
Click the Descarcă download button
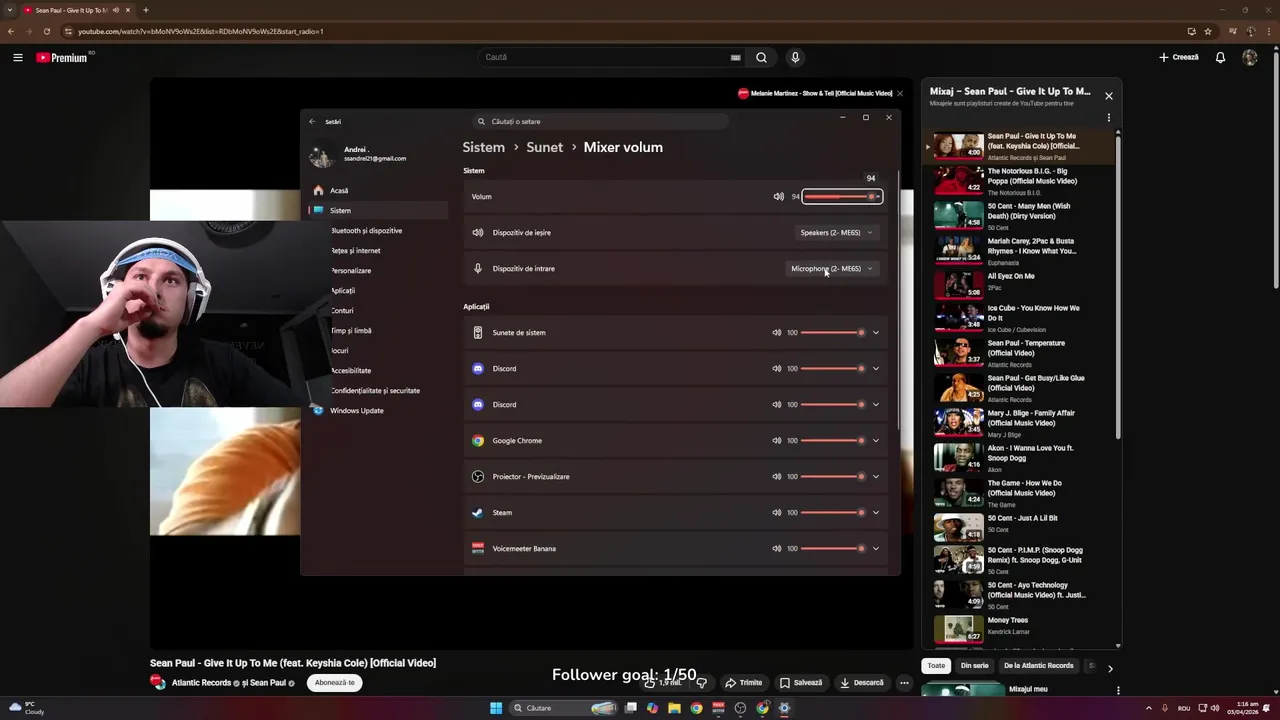click(x=861, y=683)
